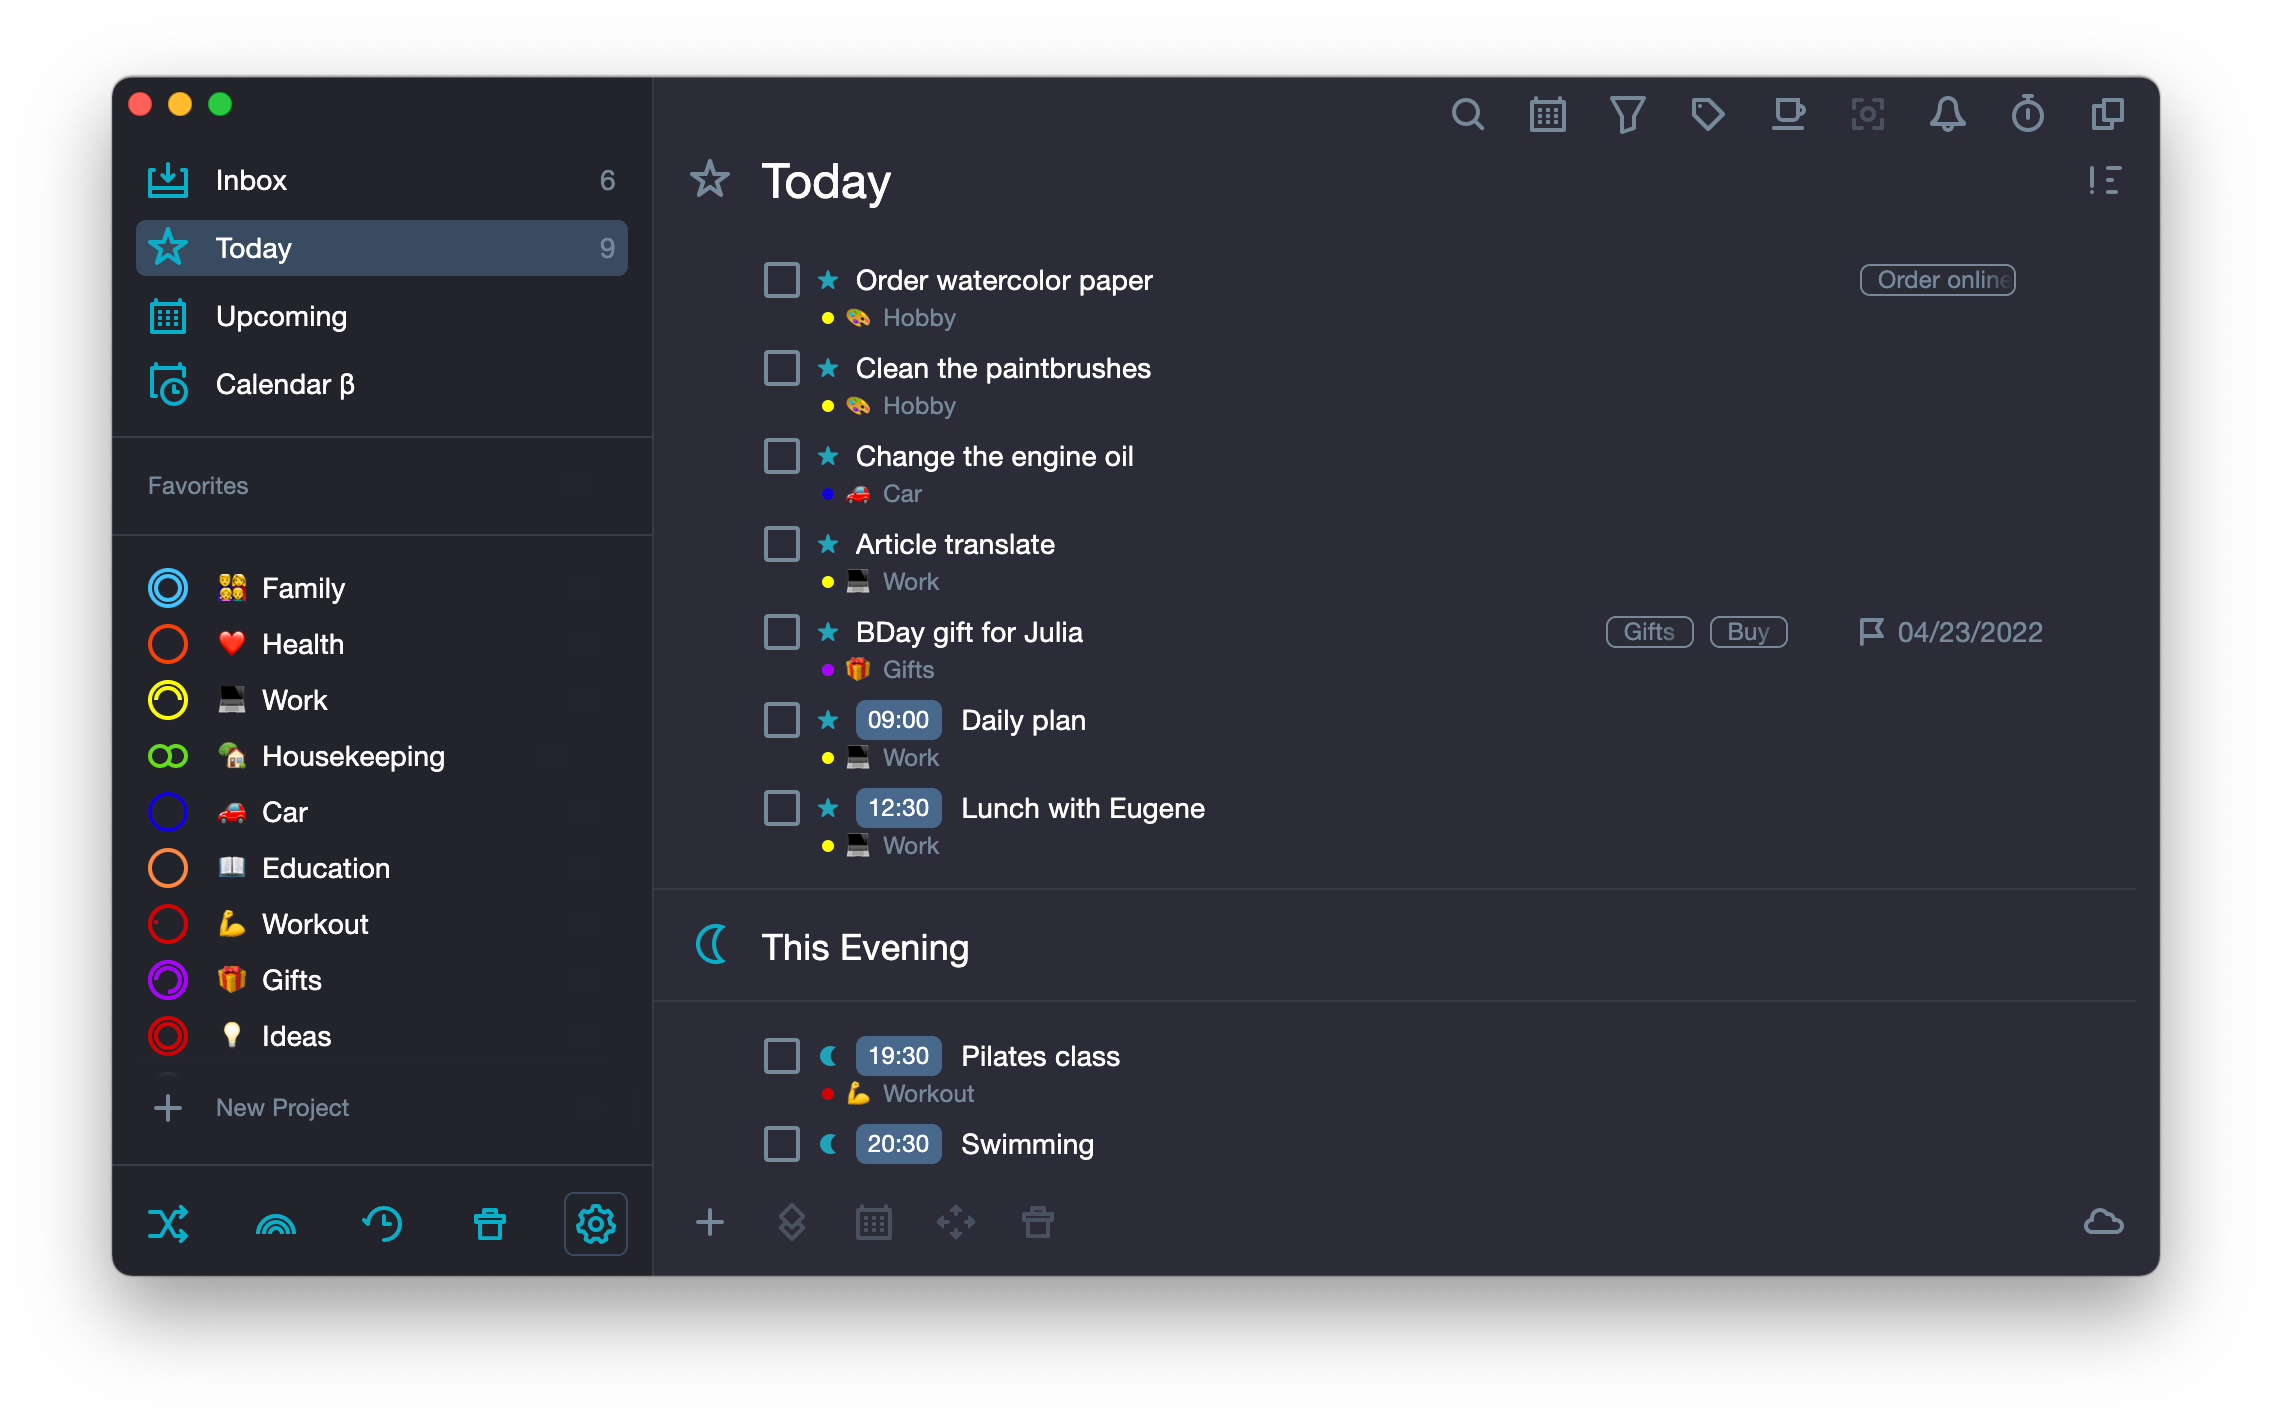Click the Buy tag
The image size is (2272, 1424).
1748,632
